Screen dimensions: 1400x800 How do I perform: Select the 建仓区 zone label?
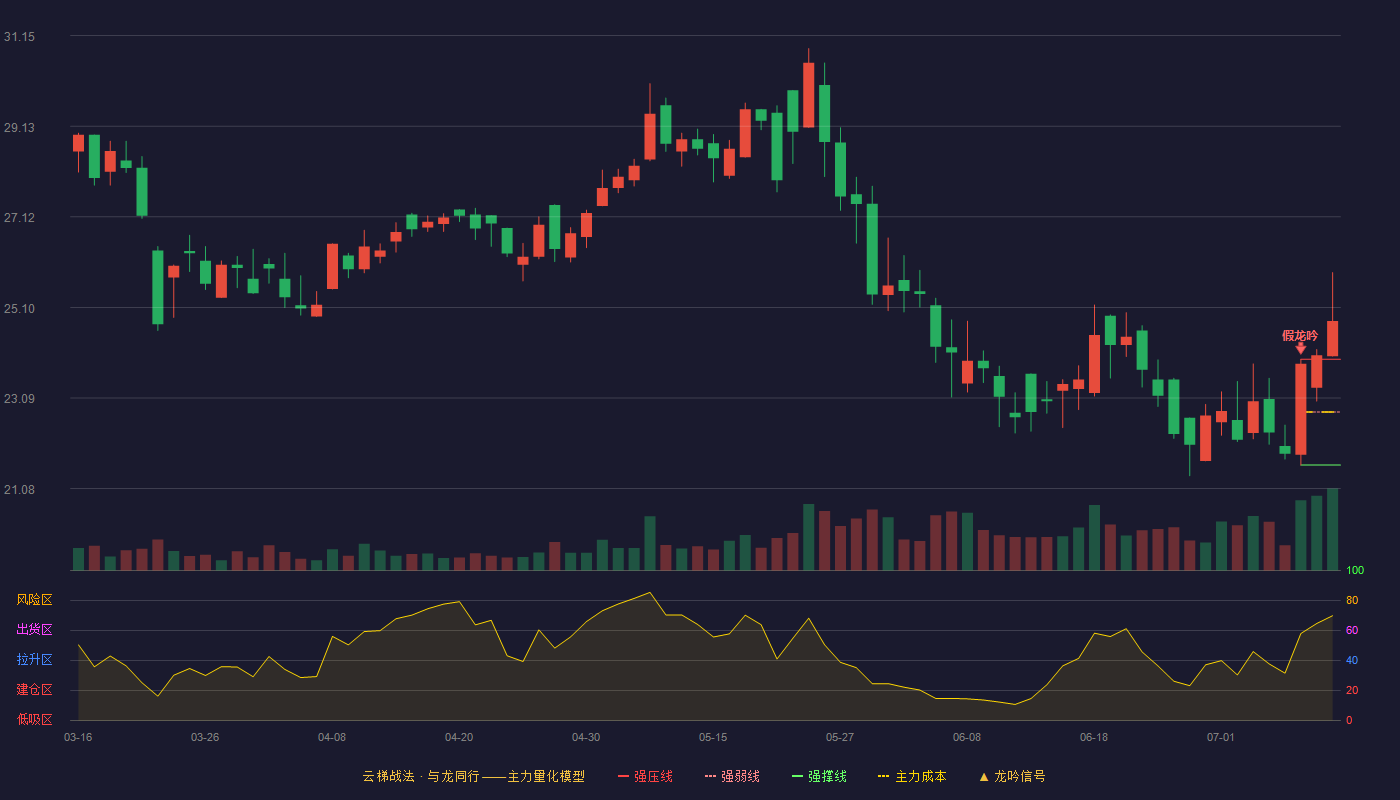pyautogui.click(x=34, y=690)
